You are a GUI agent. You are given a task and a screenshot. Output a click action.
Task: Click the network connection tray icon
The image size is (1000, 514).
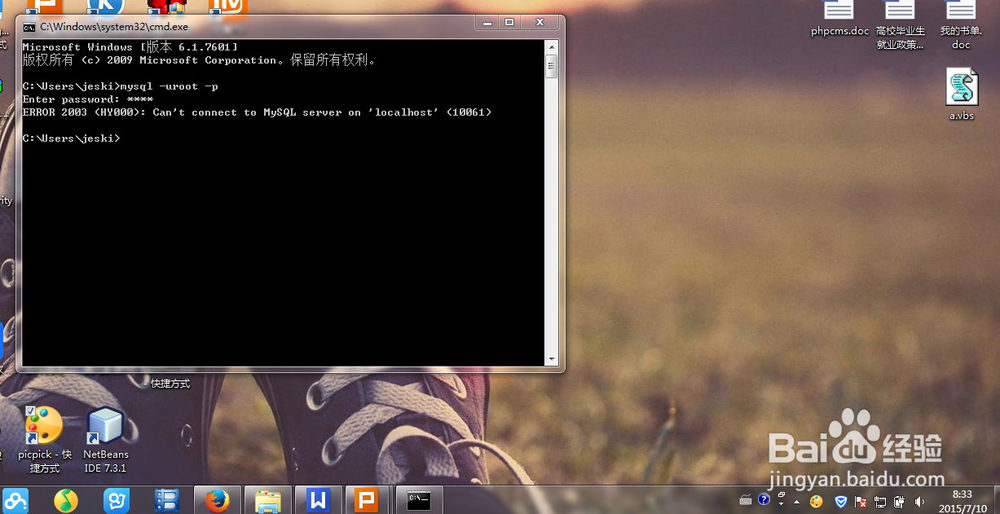tap(880, 502)
